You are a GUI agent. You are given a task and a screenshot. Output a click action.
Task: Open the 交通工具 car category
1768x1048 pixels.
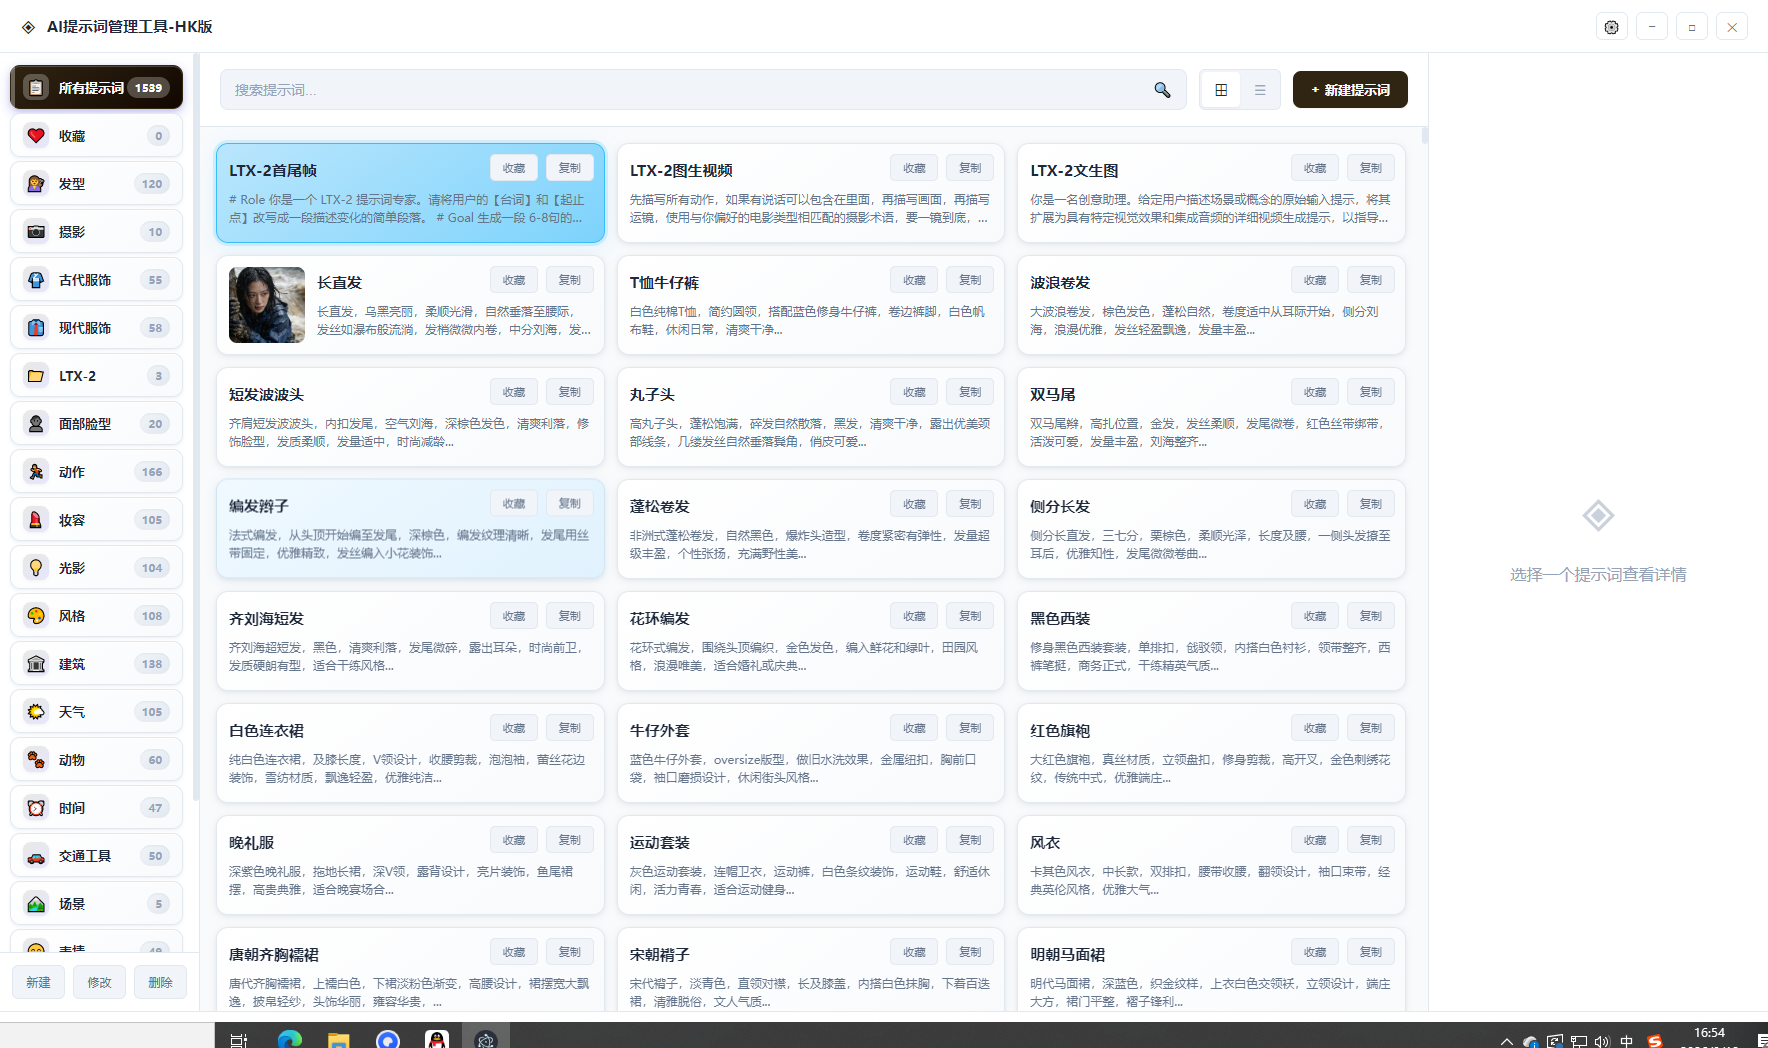[x=97, y=856]
